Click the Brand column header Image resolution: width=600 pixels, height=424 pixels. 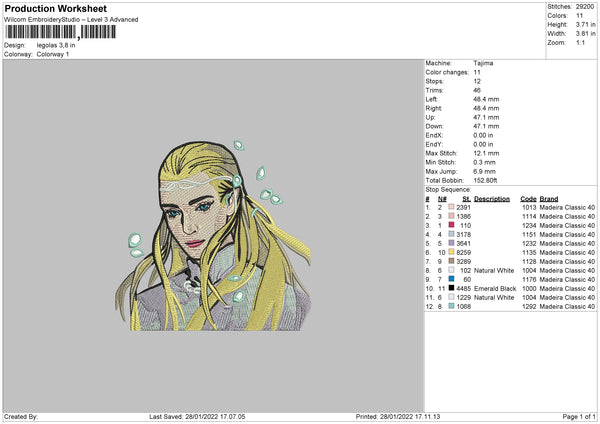click(549, 198)
